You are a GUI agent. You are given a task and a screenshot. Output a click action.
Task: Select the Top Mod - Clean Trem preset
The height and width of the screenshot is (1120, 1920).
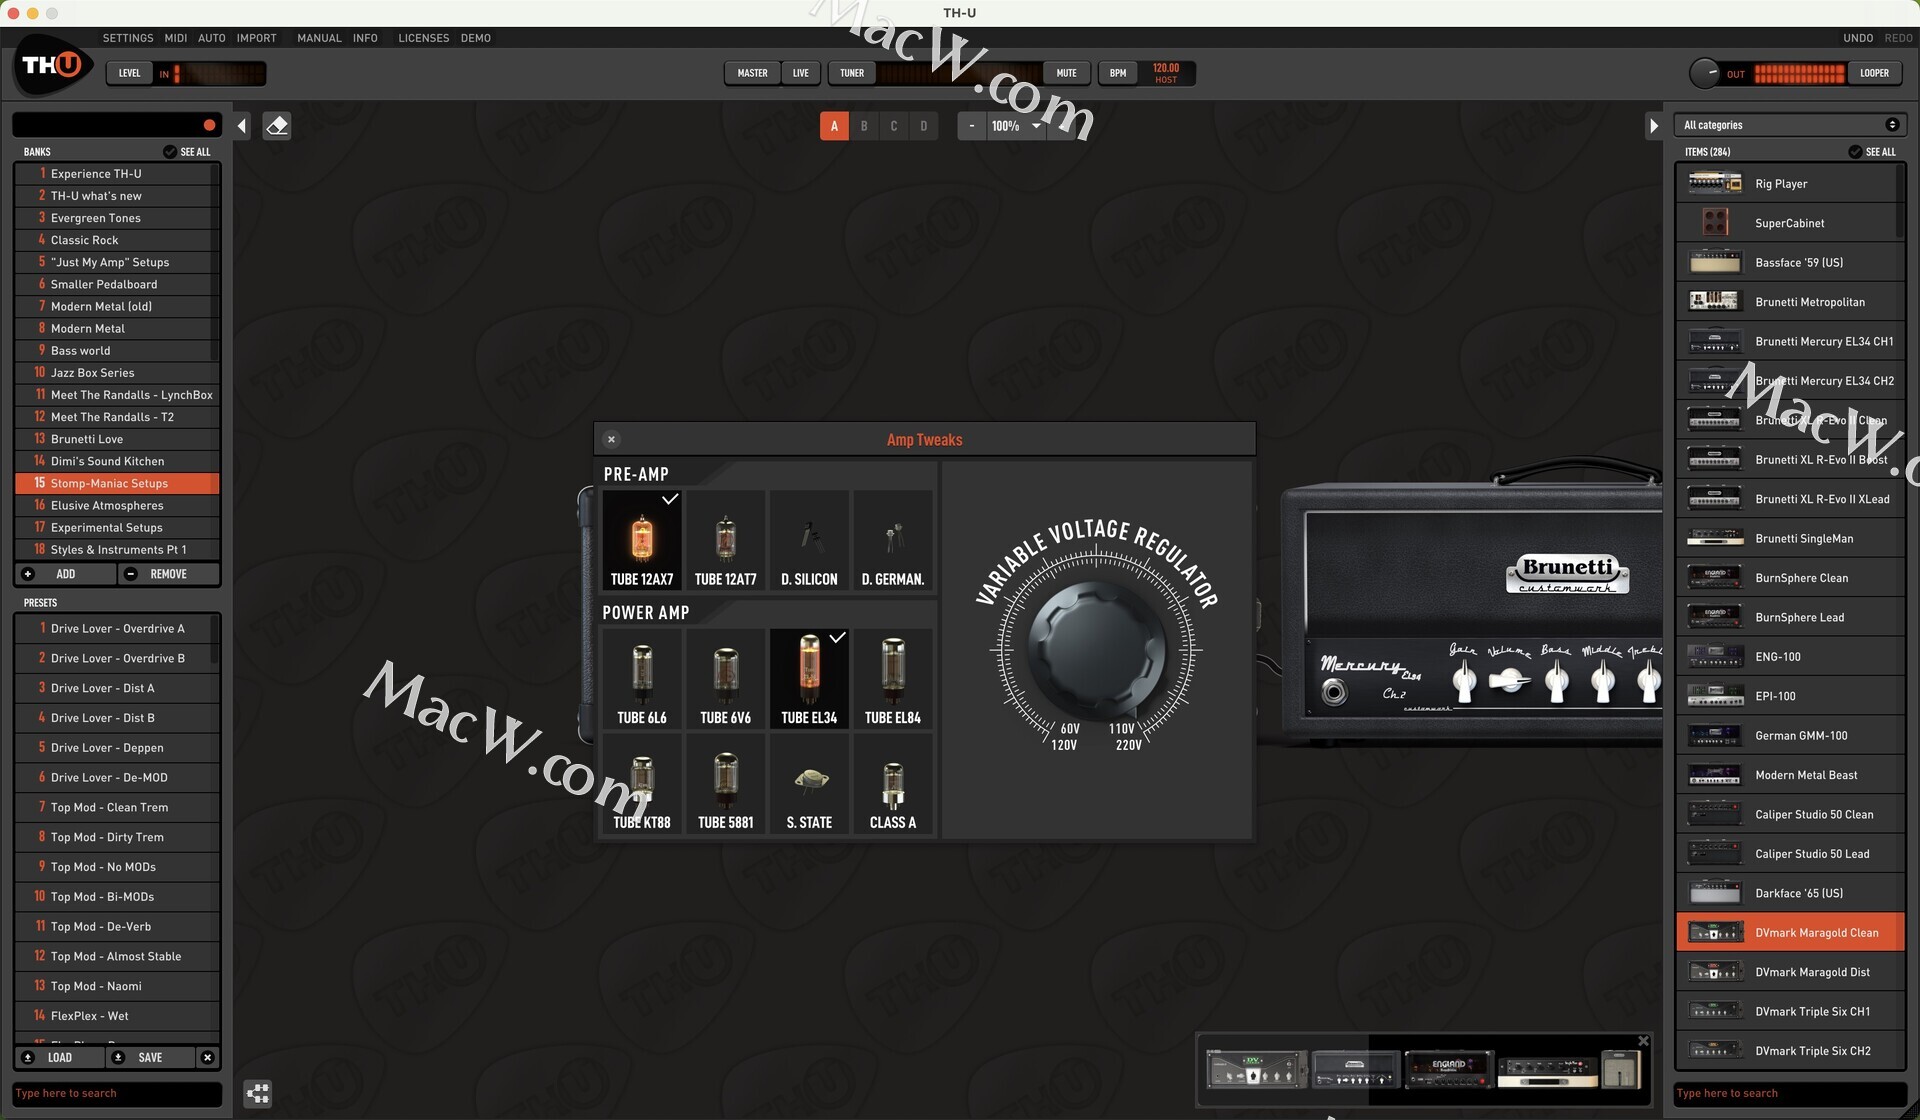click(117, 807)
